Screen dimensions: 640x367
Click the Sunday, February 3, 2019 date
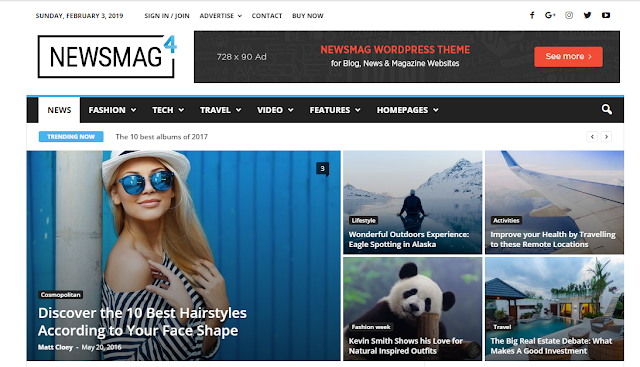[79, 16]
